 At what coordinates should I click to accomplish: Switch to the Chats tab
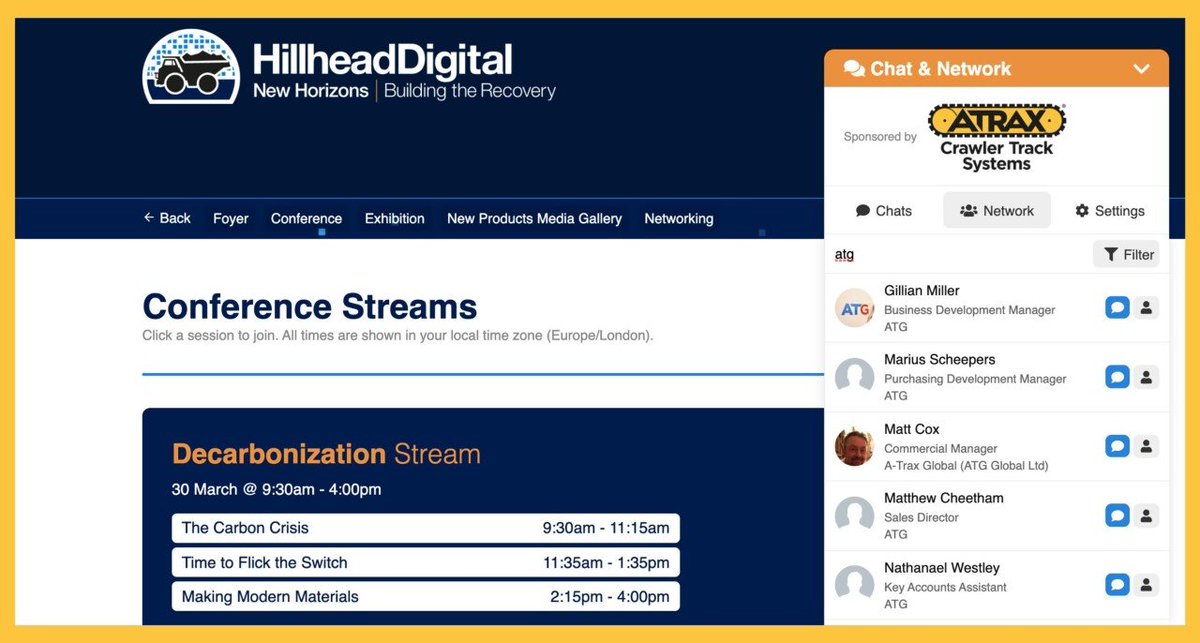coord(884,211)
